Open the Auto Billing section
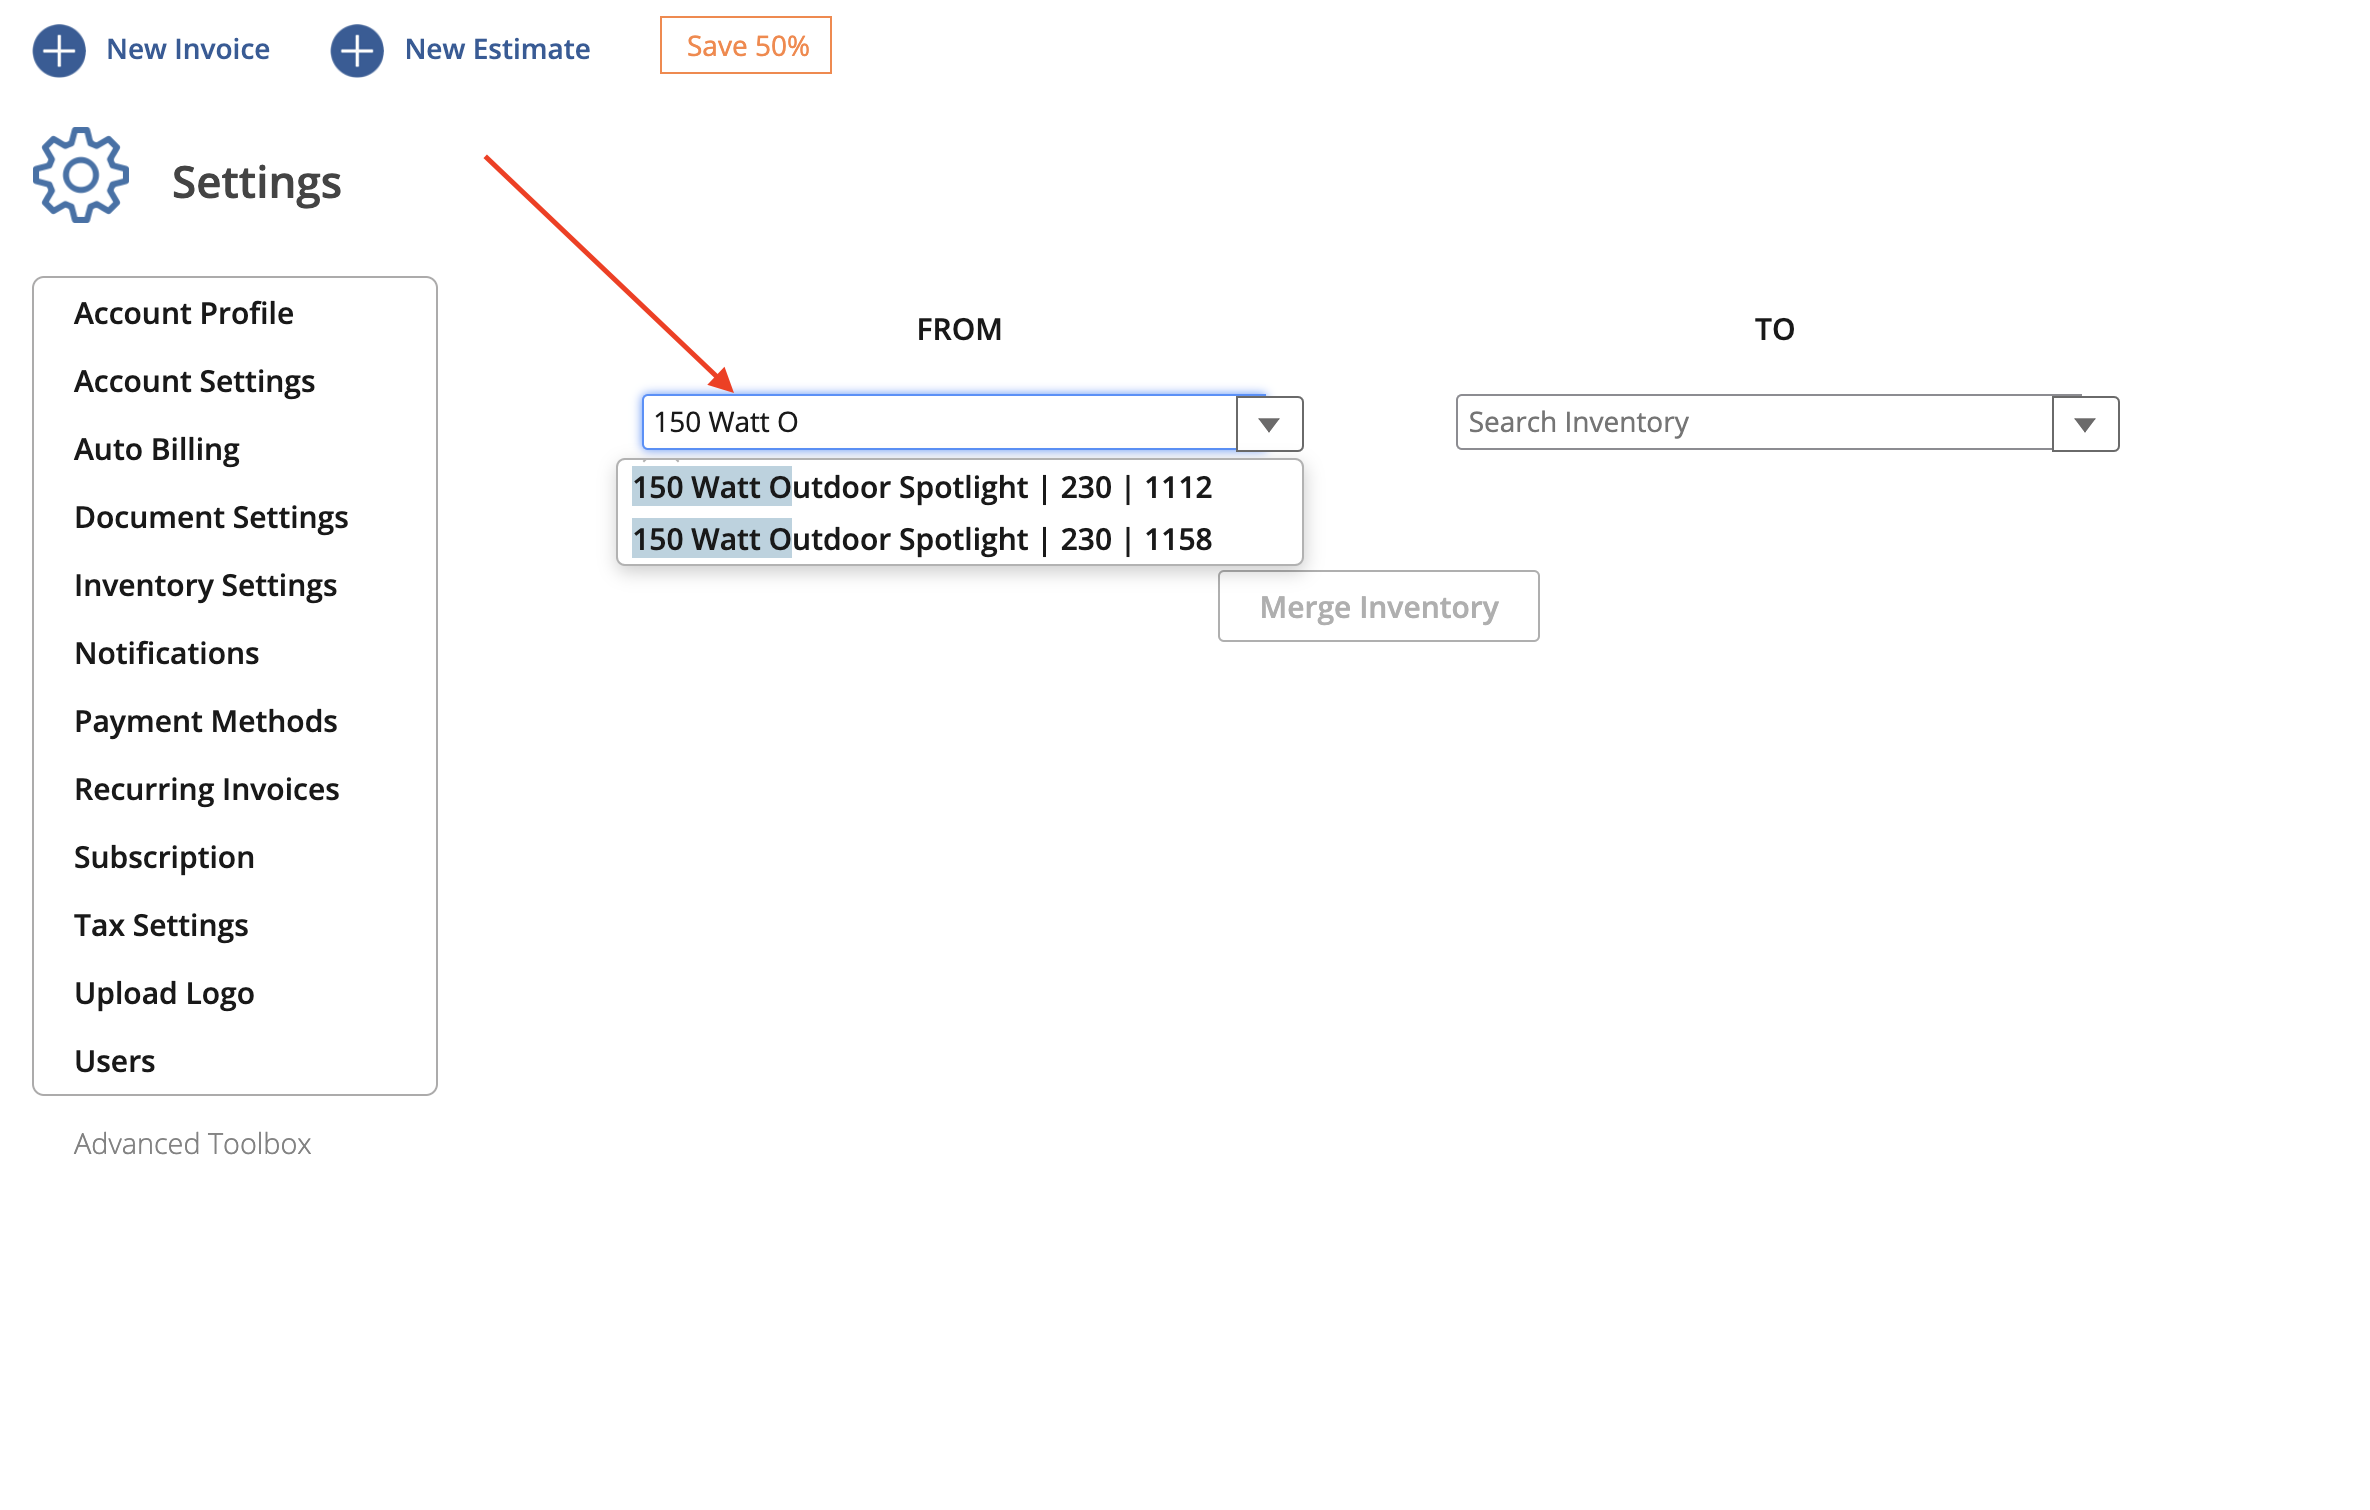 [x=157, y=449]
